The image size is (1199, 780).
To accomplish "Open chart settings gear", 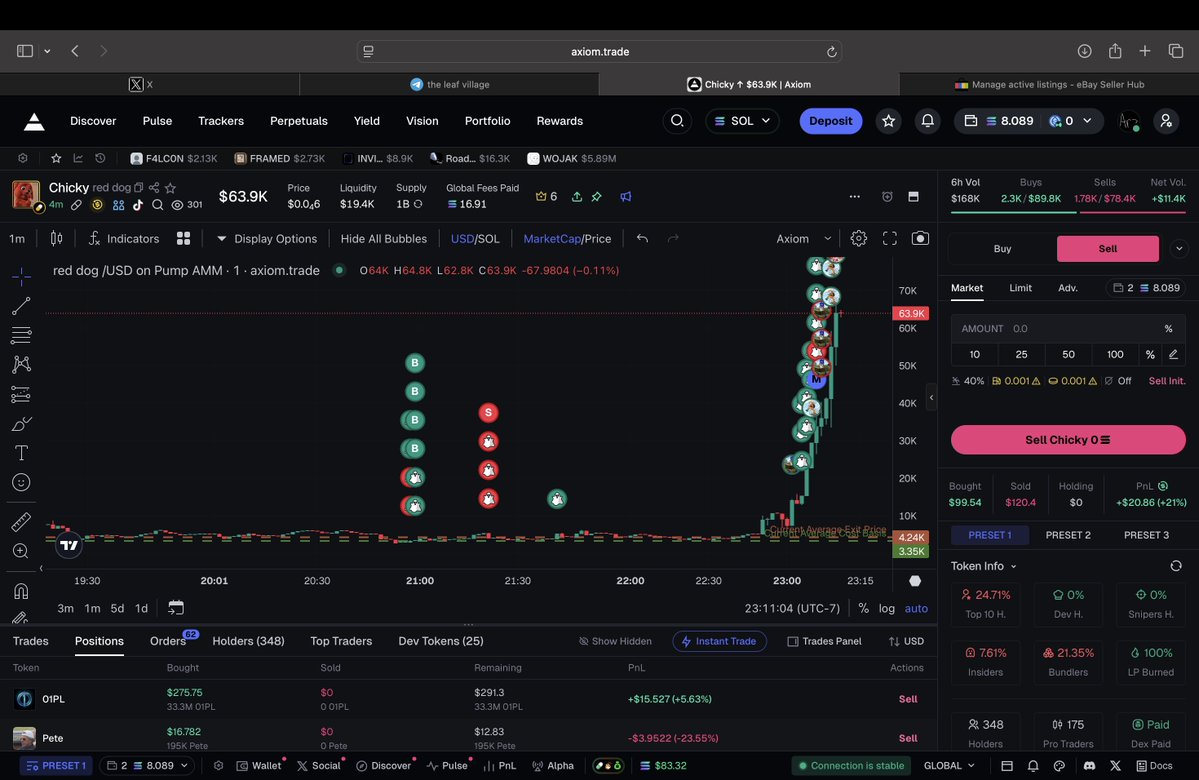I will [859, 239].
